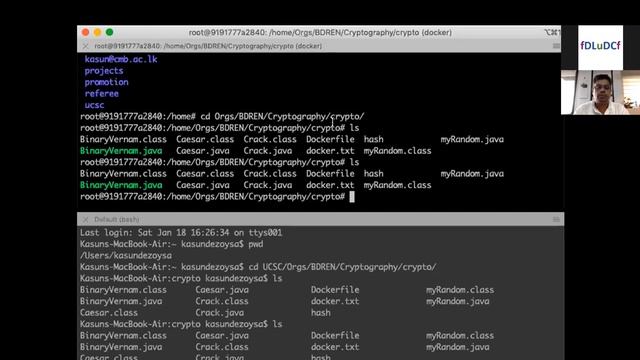Click the window title bar text ending in (docker)
Image resolution: width=640 pixels, height=360 pixels.
click(320, 32)
